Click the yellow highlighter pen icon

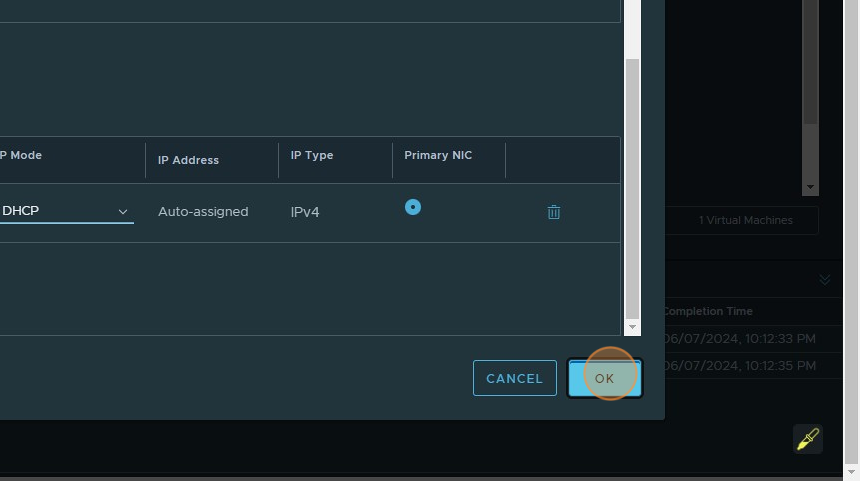[x=808, y=439]
